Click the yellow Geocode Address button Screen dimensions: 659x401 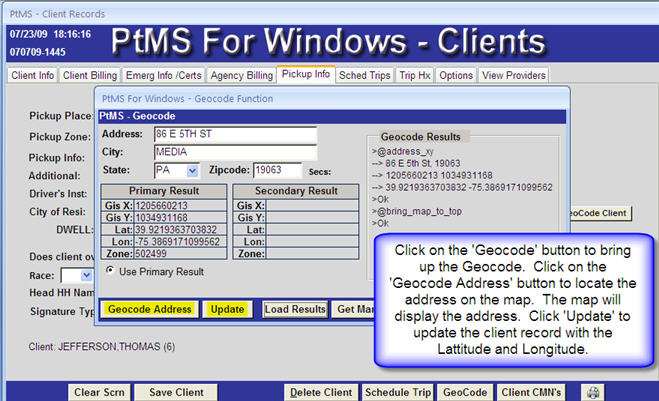pos(150,309)
